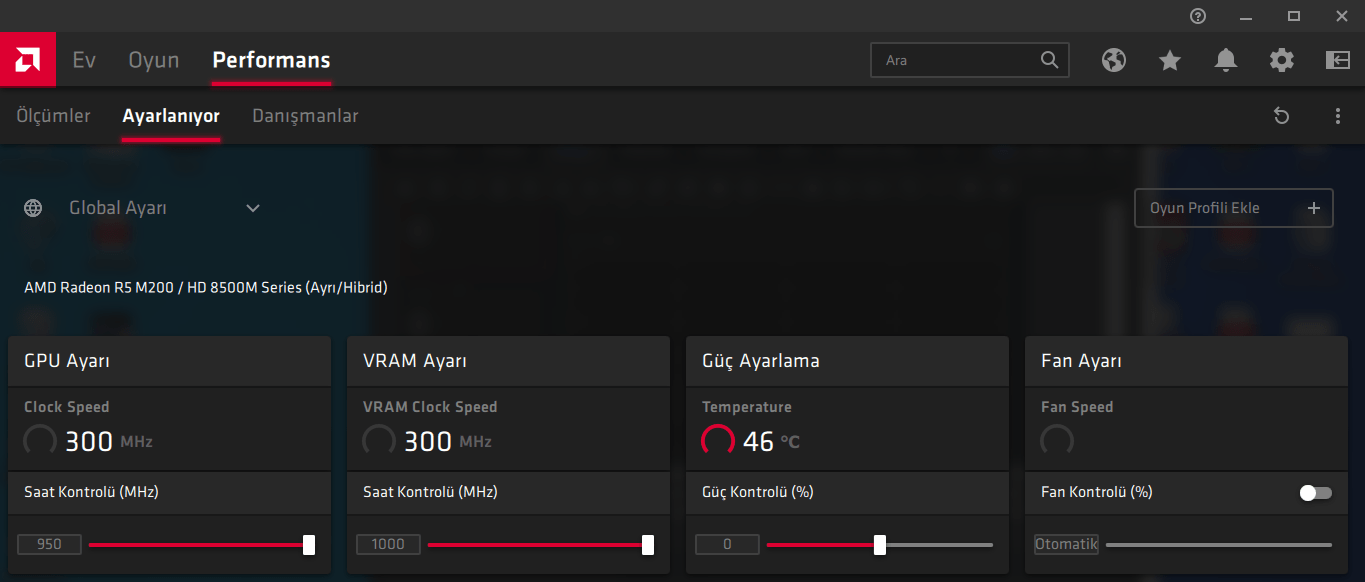
Task: Click the fan speed gauge
Action: [x=1057, y=440]
